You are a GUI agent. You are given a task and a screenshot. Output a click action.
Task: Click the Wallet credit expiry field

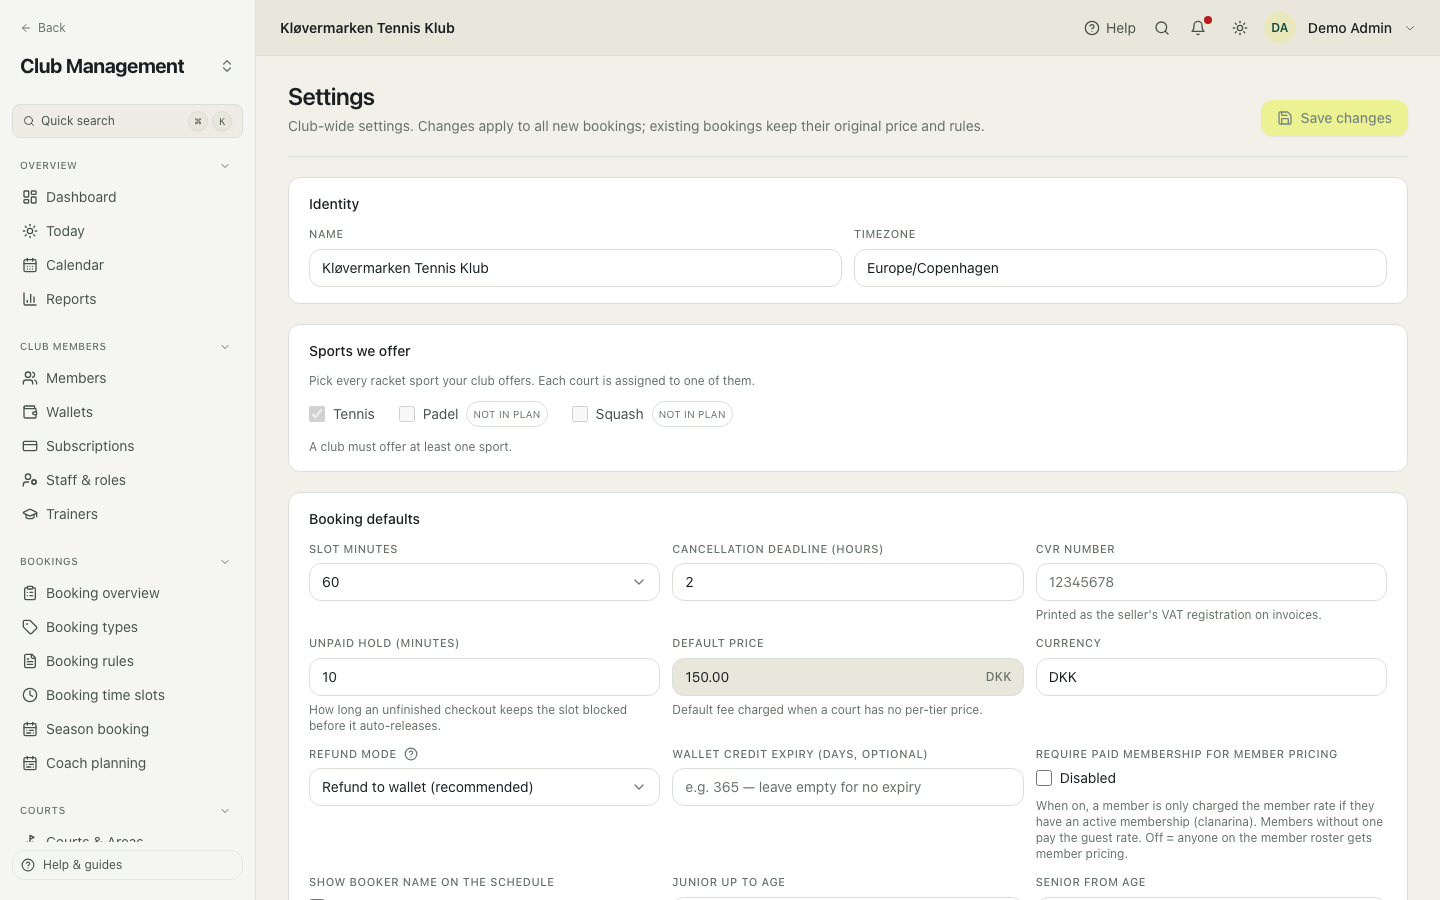tap(848, 787)
